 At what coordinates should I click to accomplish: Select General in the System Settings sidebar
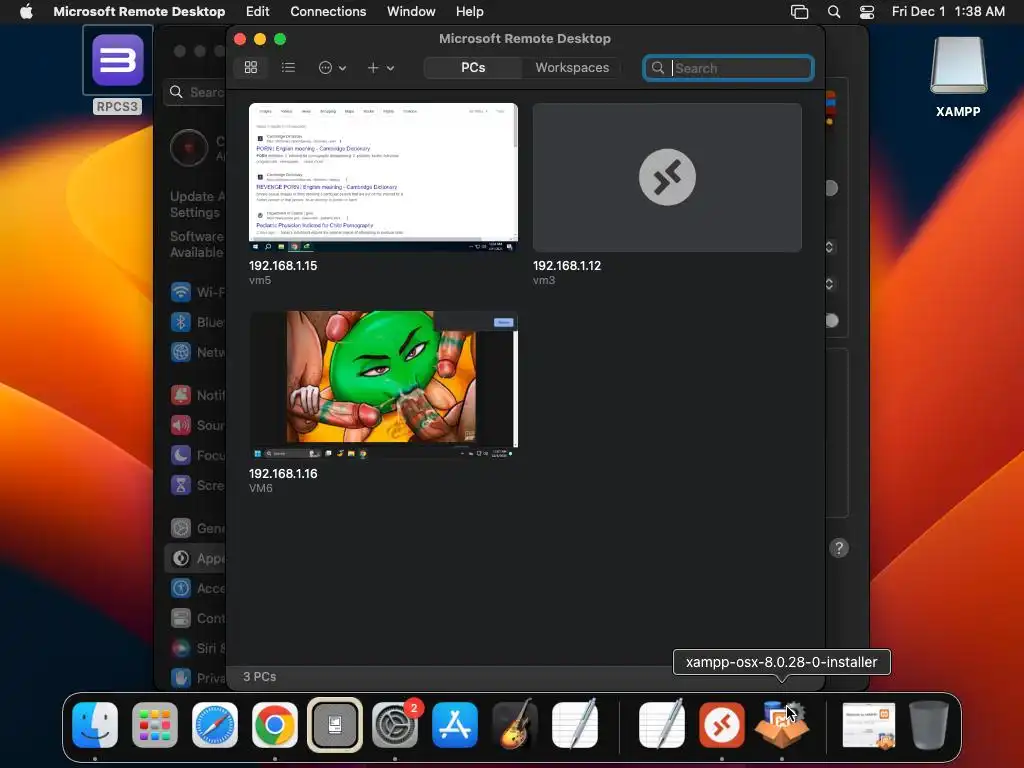(196, 528)
